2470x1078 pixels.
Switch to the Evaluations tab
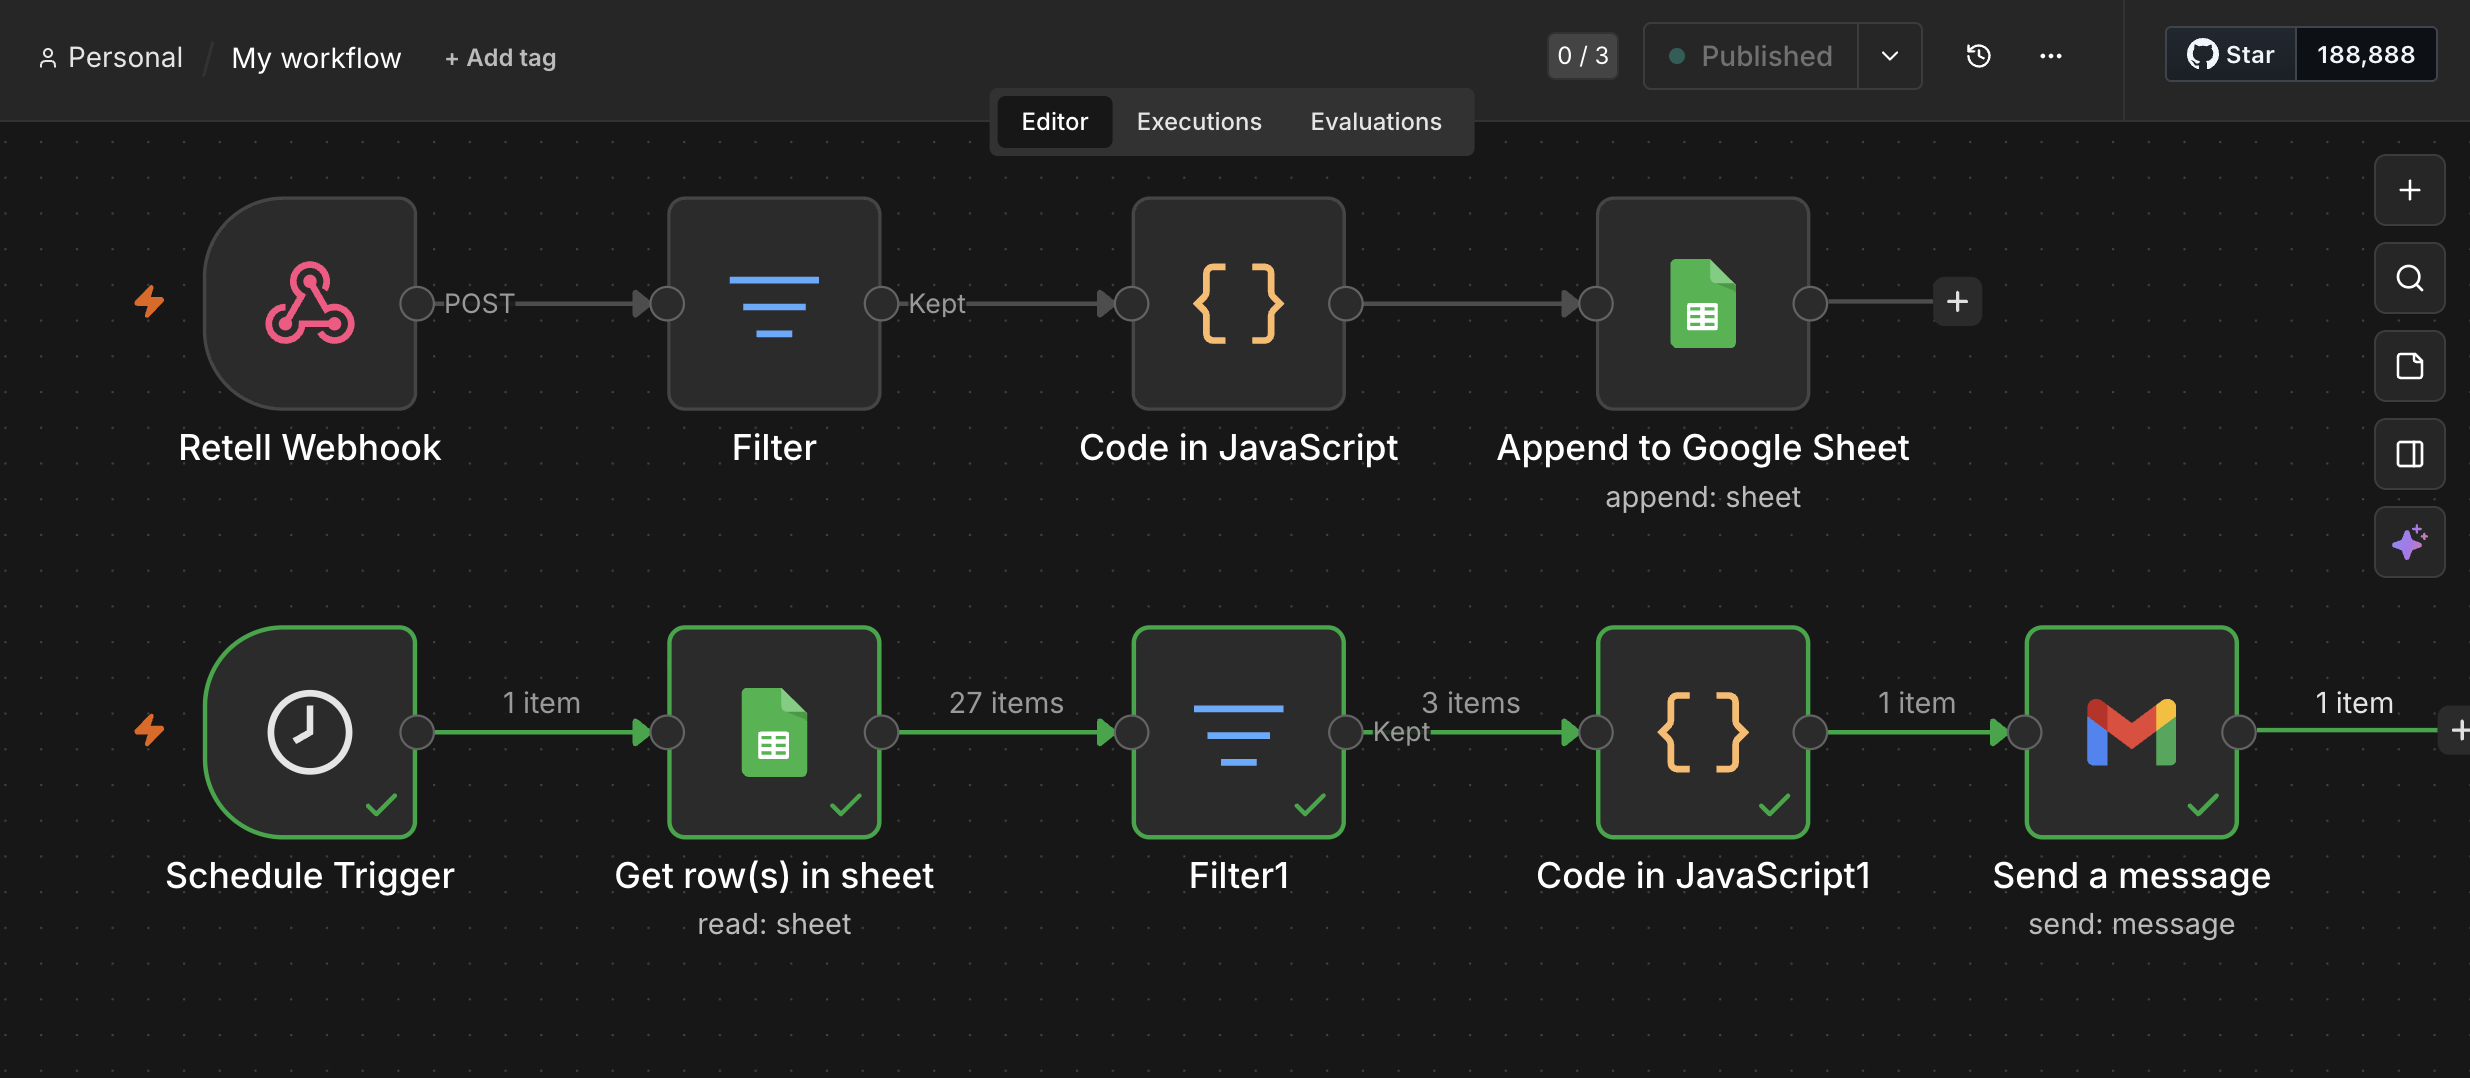(1376, 122)
